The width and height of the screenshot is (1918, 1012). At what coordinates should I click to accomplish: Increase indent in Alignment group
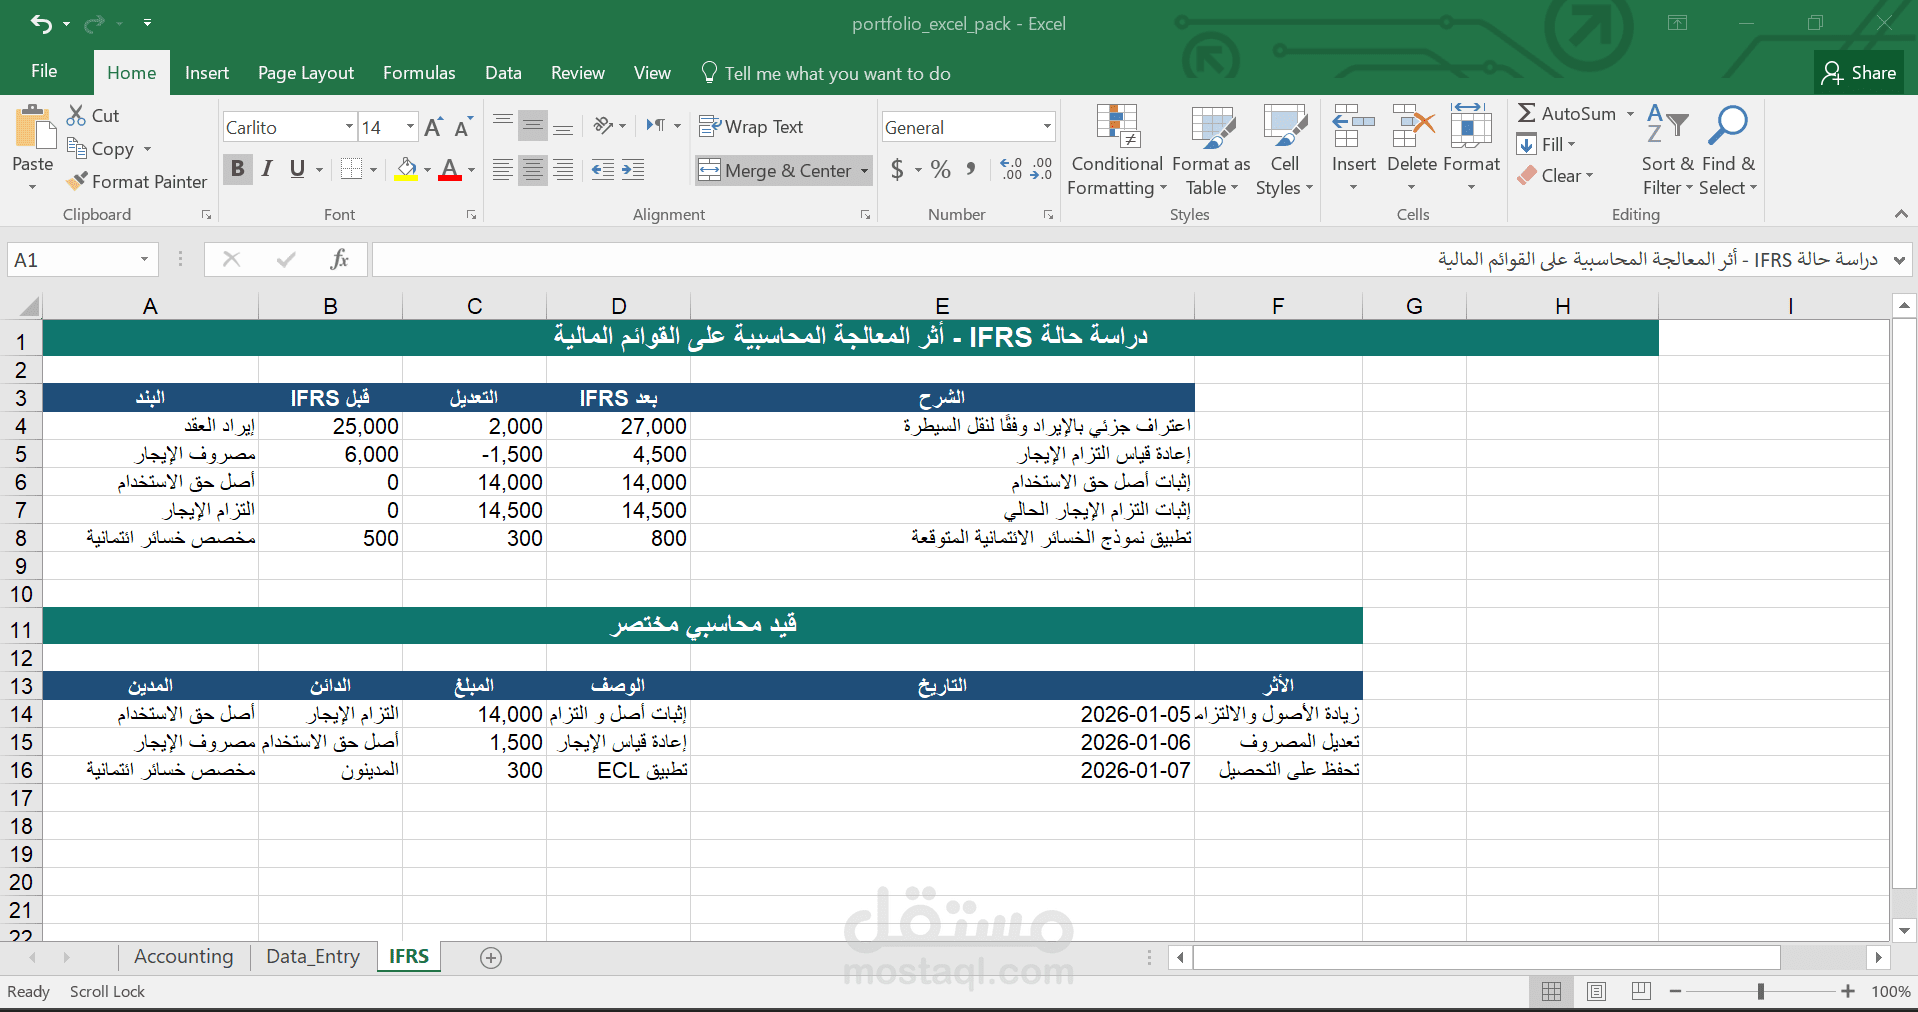point(633,170)
